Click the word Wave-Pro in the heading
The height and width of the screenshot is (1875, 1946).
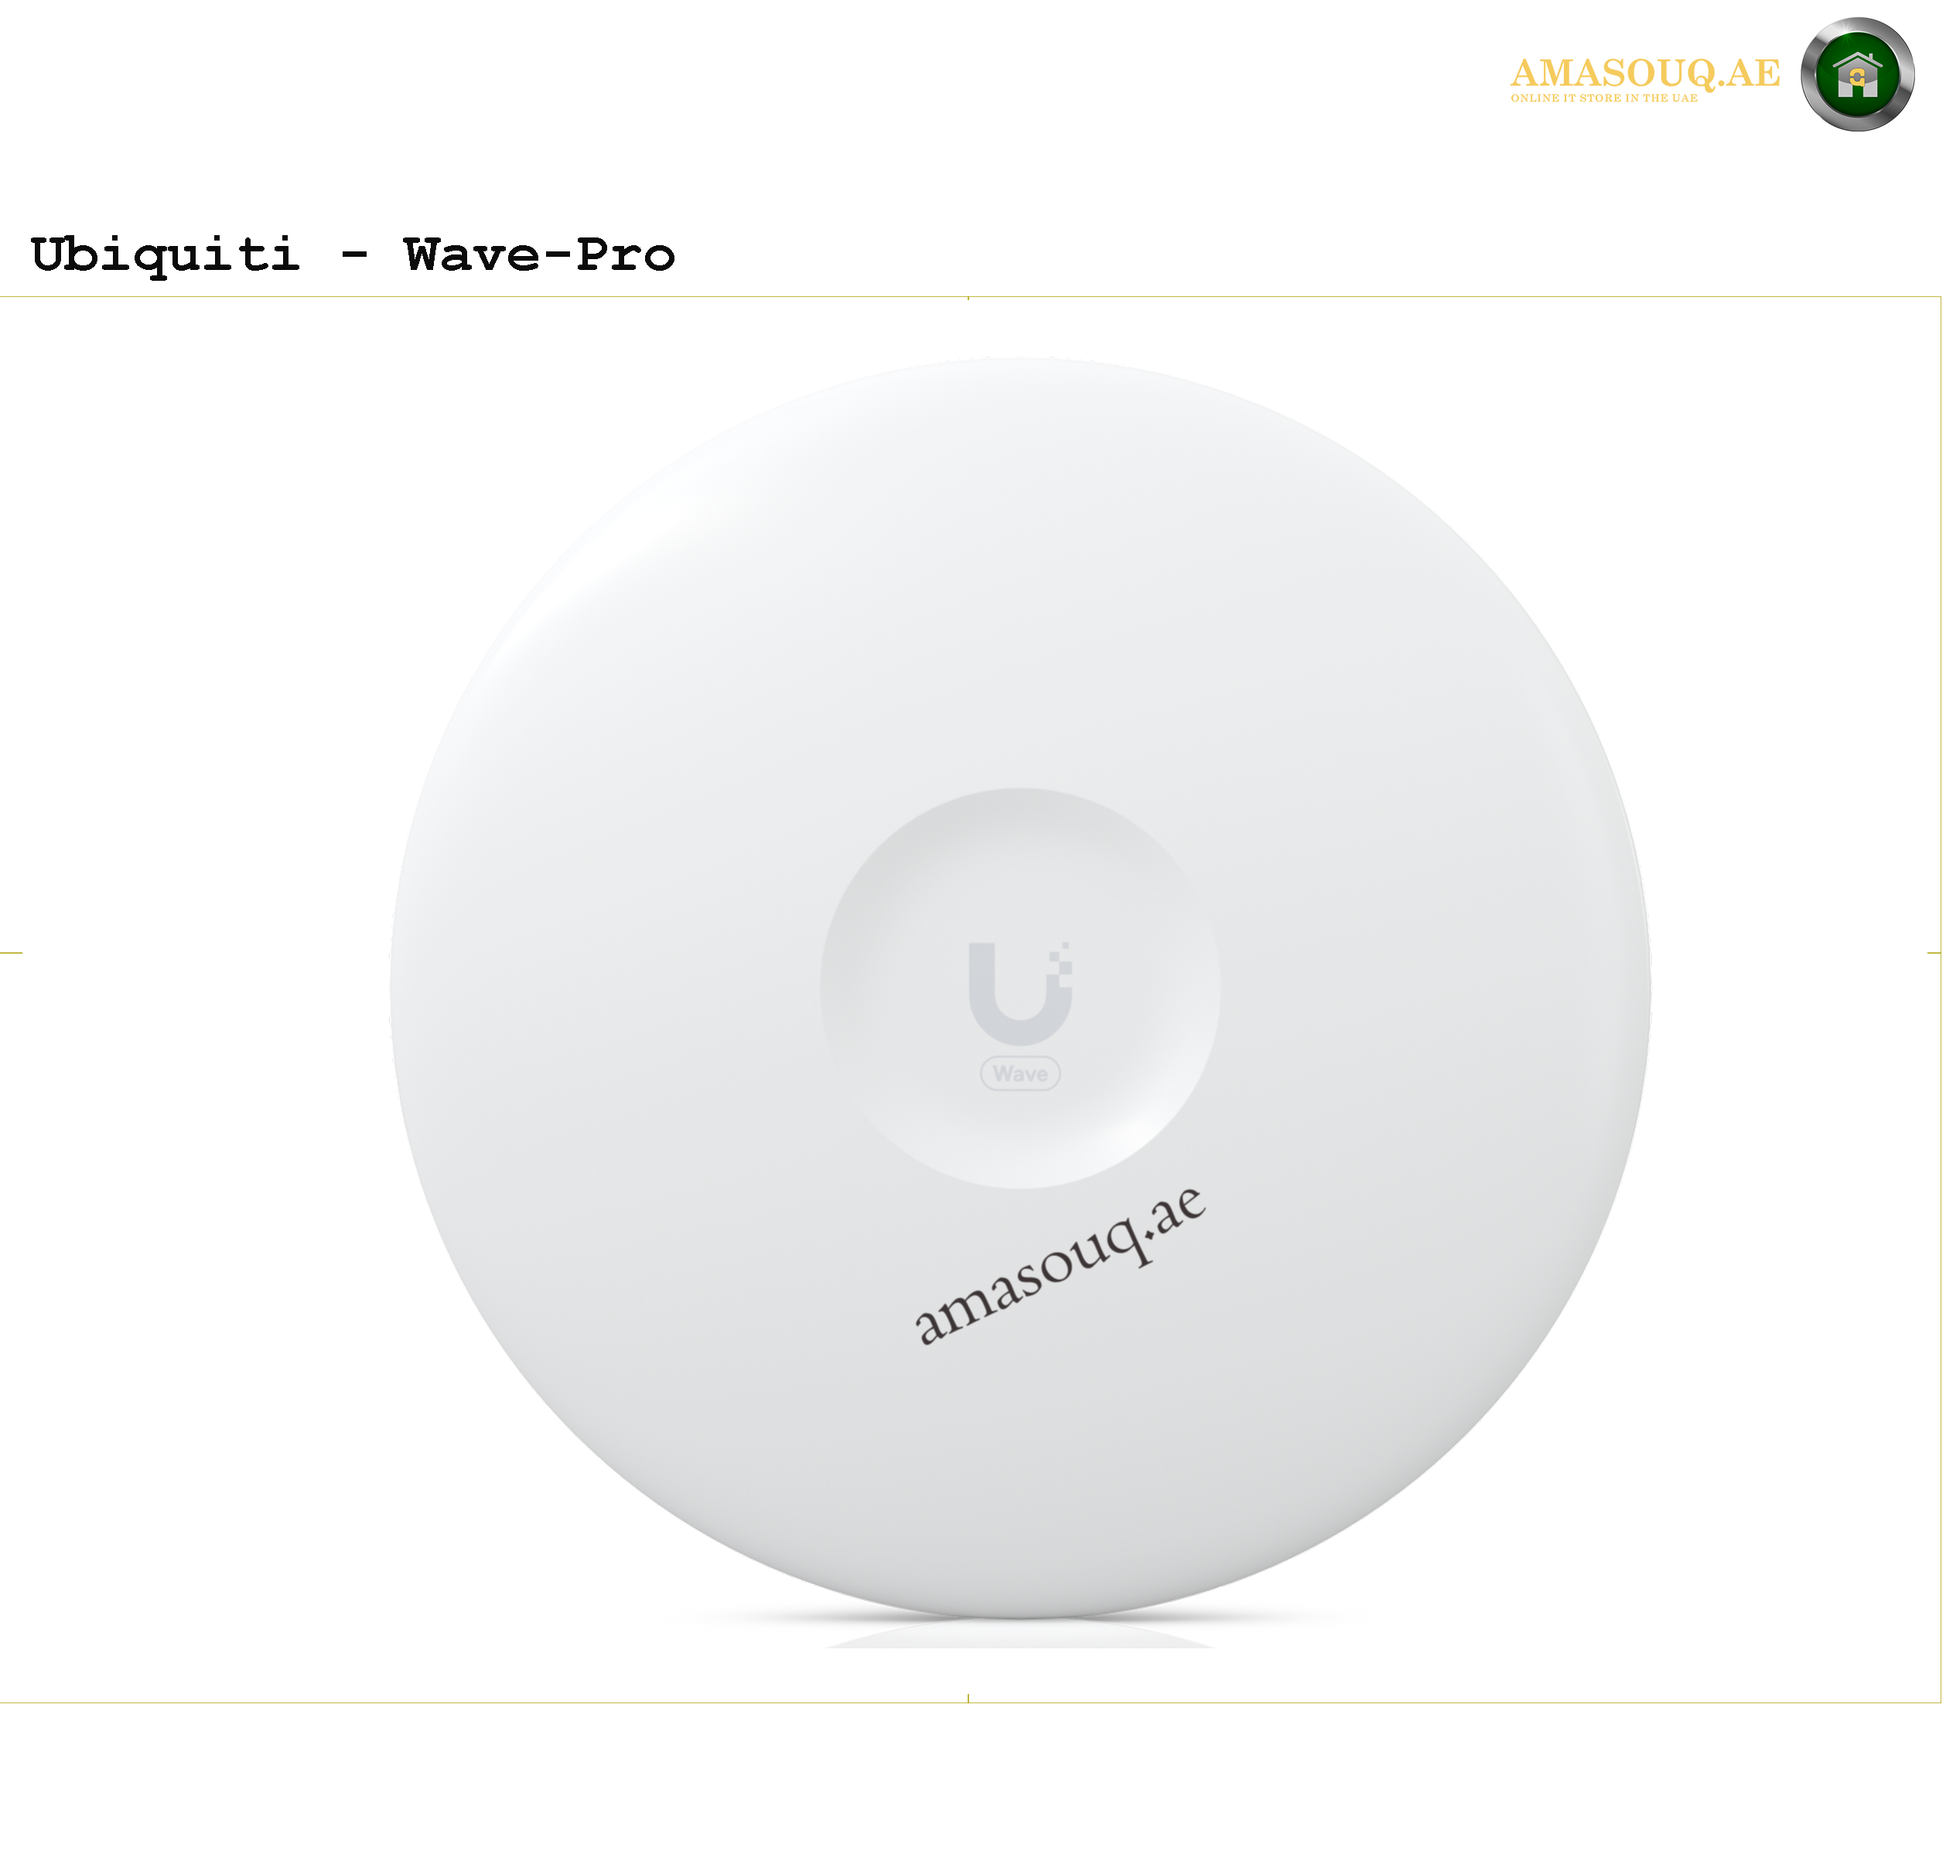(x=540, y=255)
